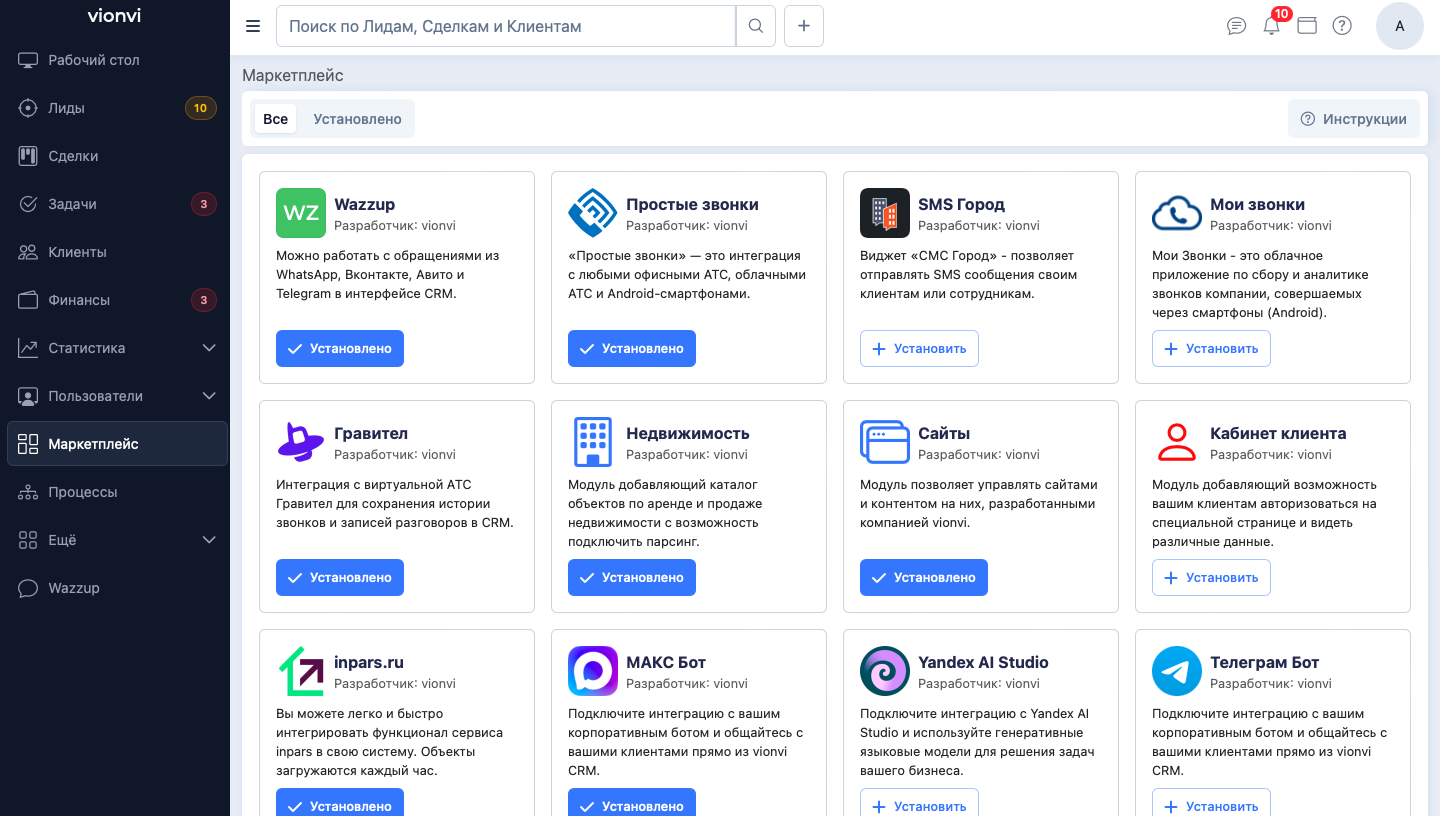This screenshot has height=816, width=1440.
Task: Open Клиенты in the sidebar
Action: tap(118, 252)
